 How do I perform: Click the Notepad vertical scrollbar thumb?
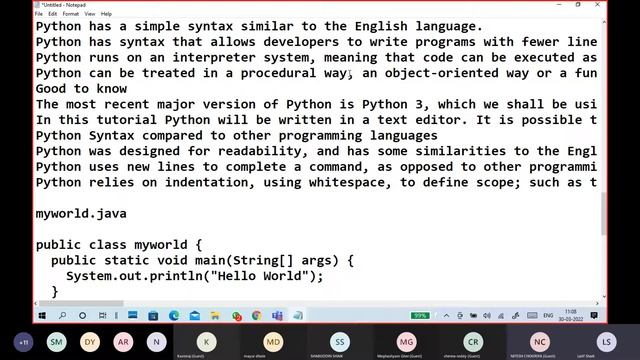pyautogui.click(x=604, y=213)
